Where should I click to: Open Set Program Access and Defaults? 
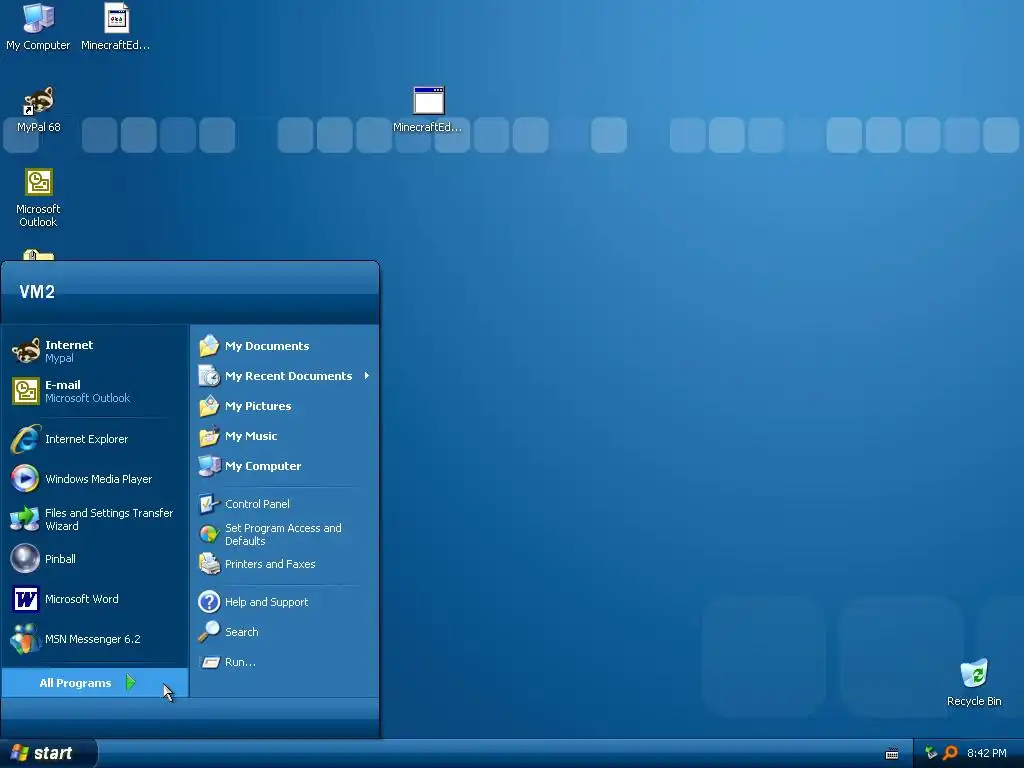tap(285, 534)
